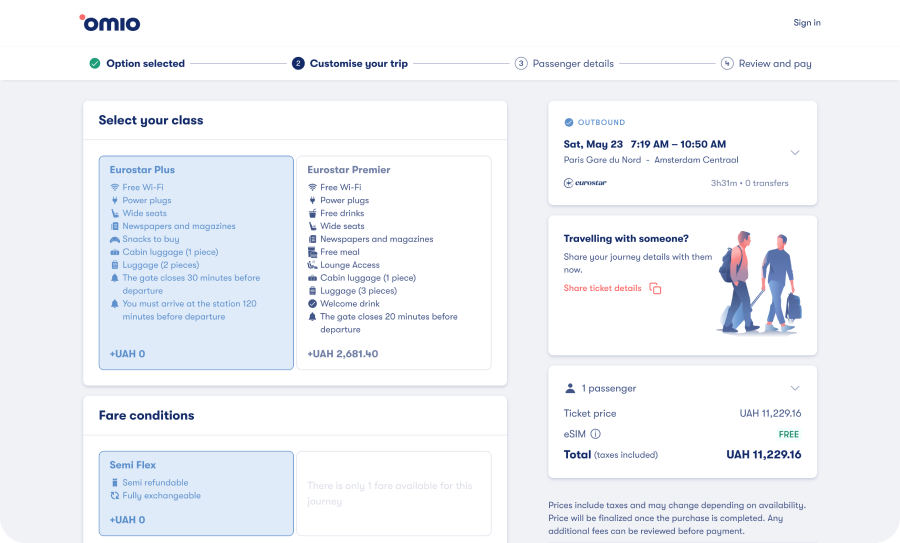Click Outbound checkmark icon
This screenshot has height=543, width=900.
[x=569, y=122]
